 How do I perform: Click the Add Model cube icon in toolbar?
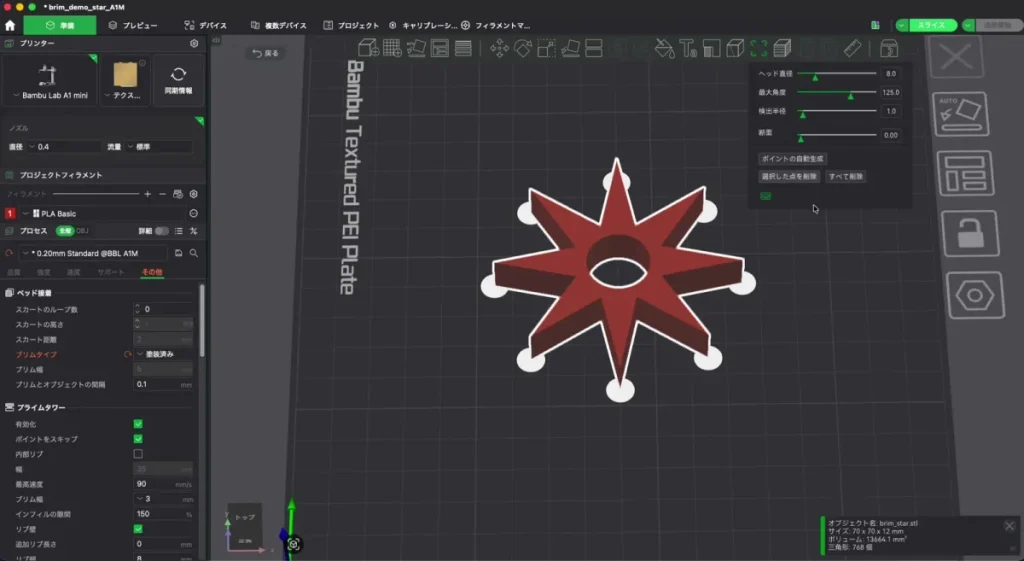pos(368,48)
